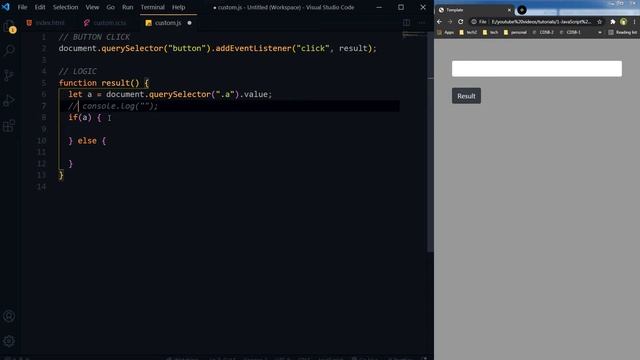Click the VS Code logo in title bar
Image resolution: width=640 pixels, height=360 pixels.
pyautogui.click(x=6, y=7)
